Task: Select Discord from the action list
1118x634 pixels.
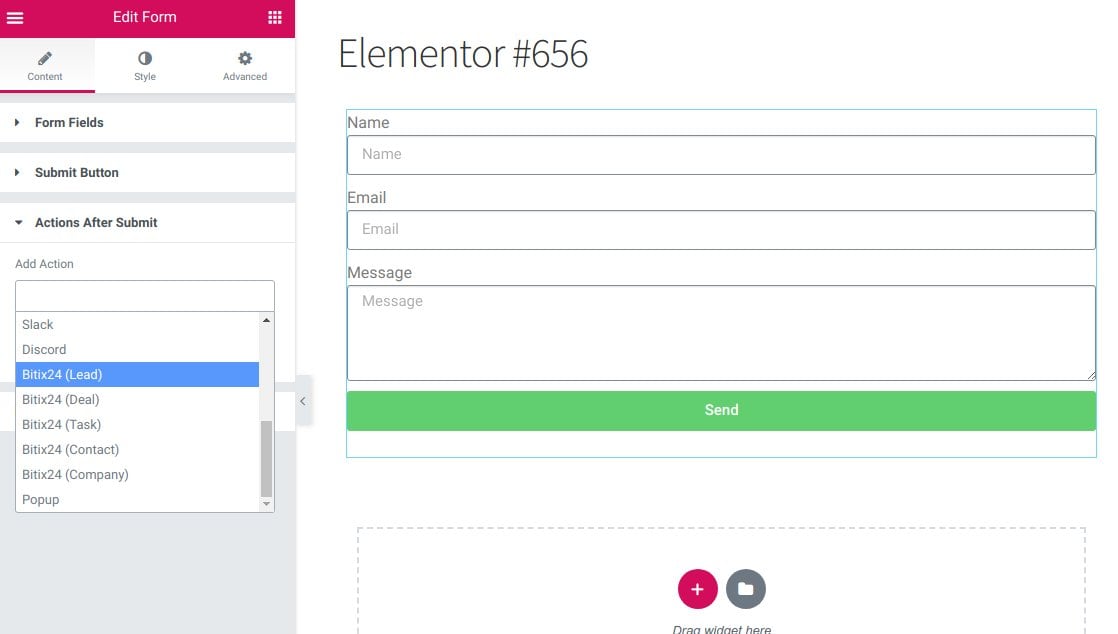Action: click(137, 349)
